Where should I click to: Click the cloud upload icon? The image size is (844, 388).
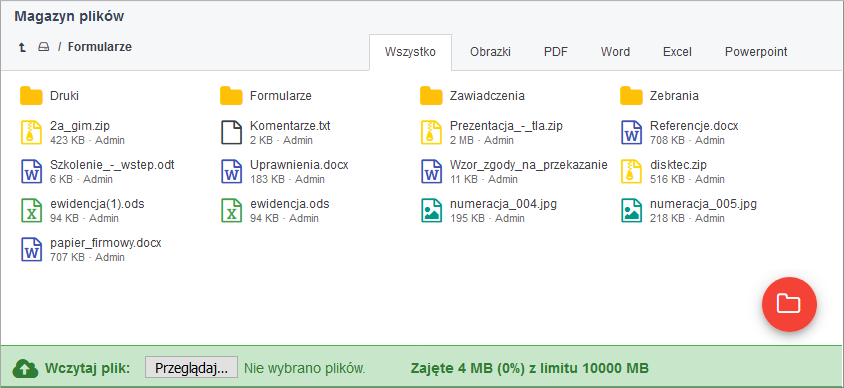click(25, 369)
